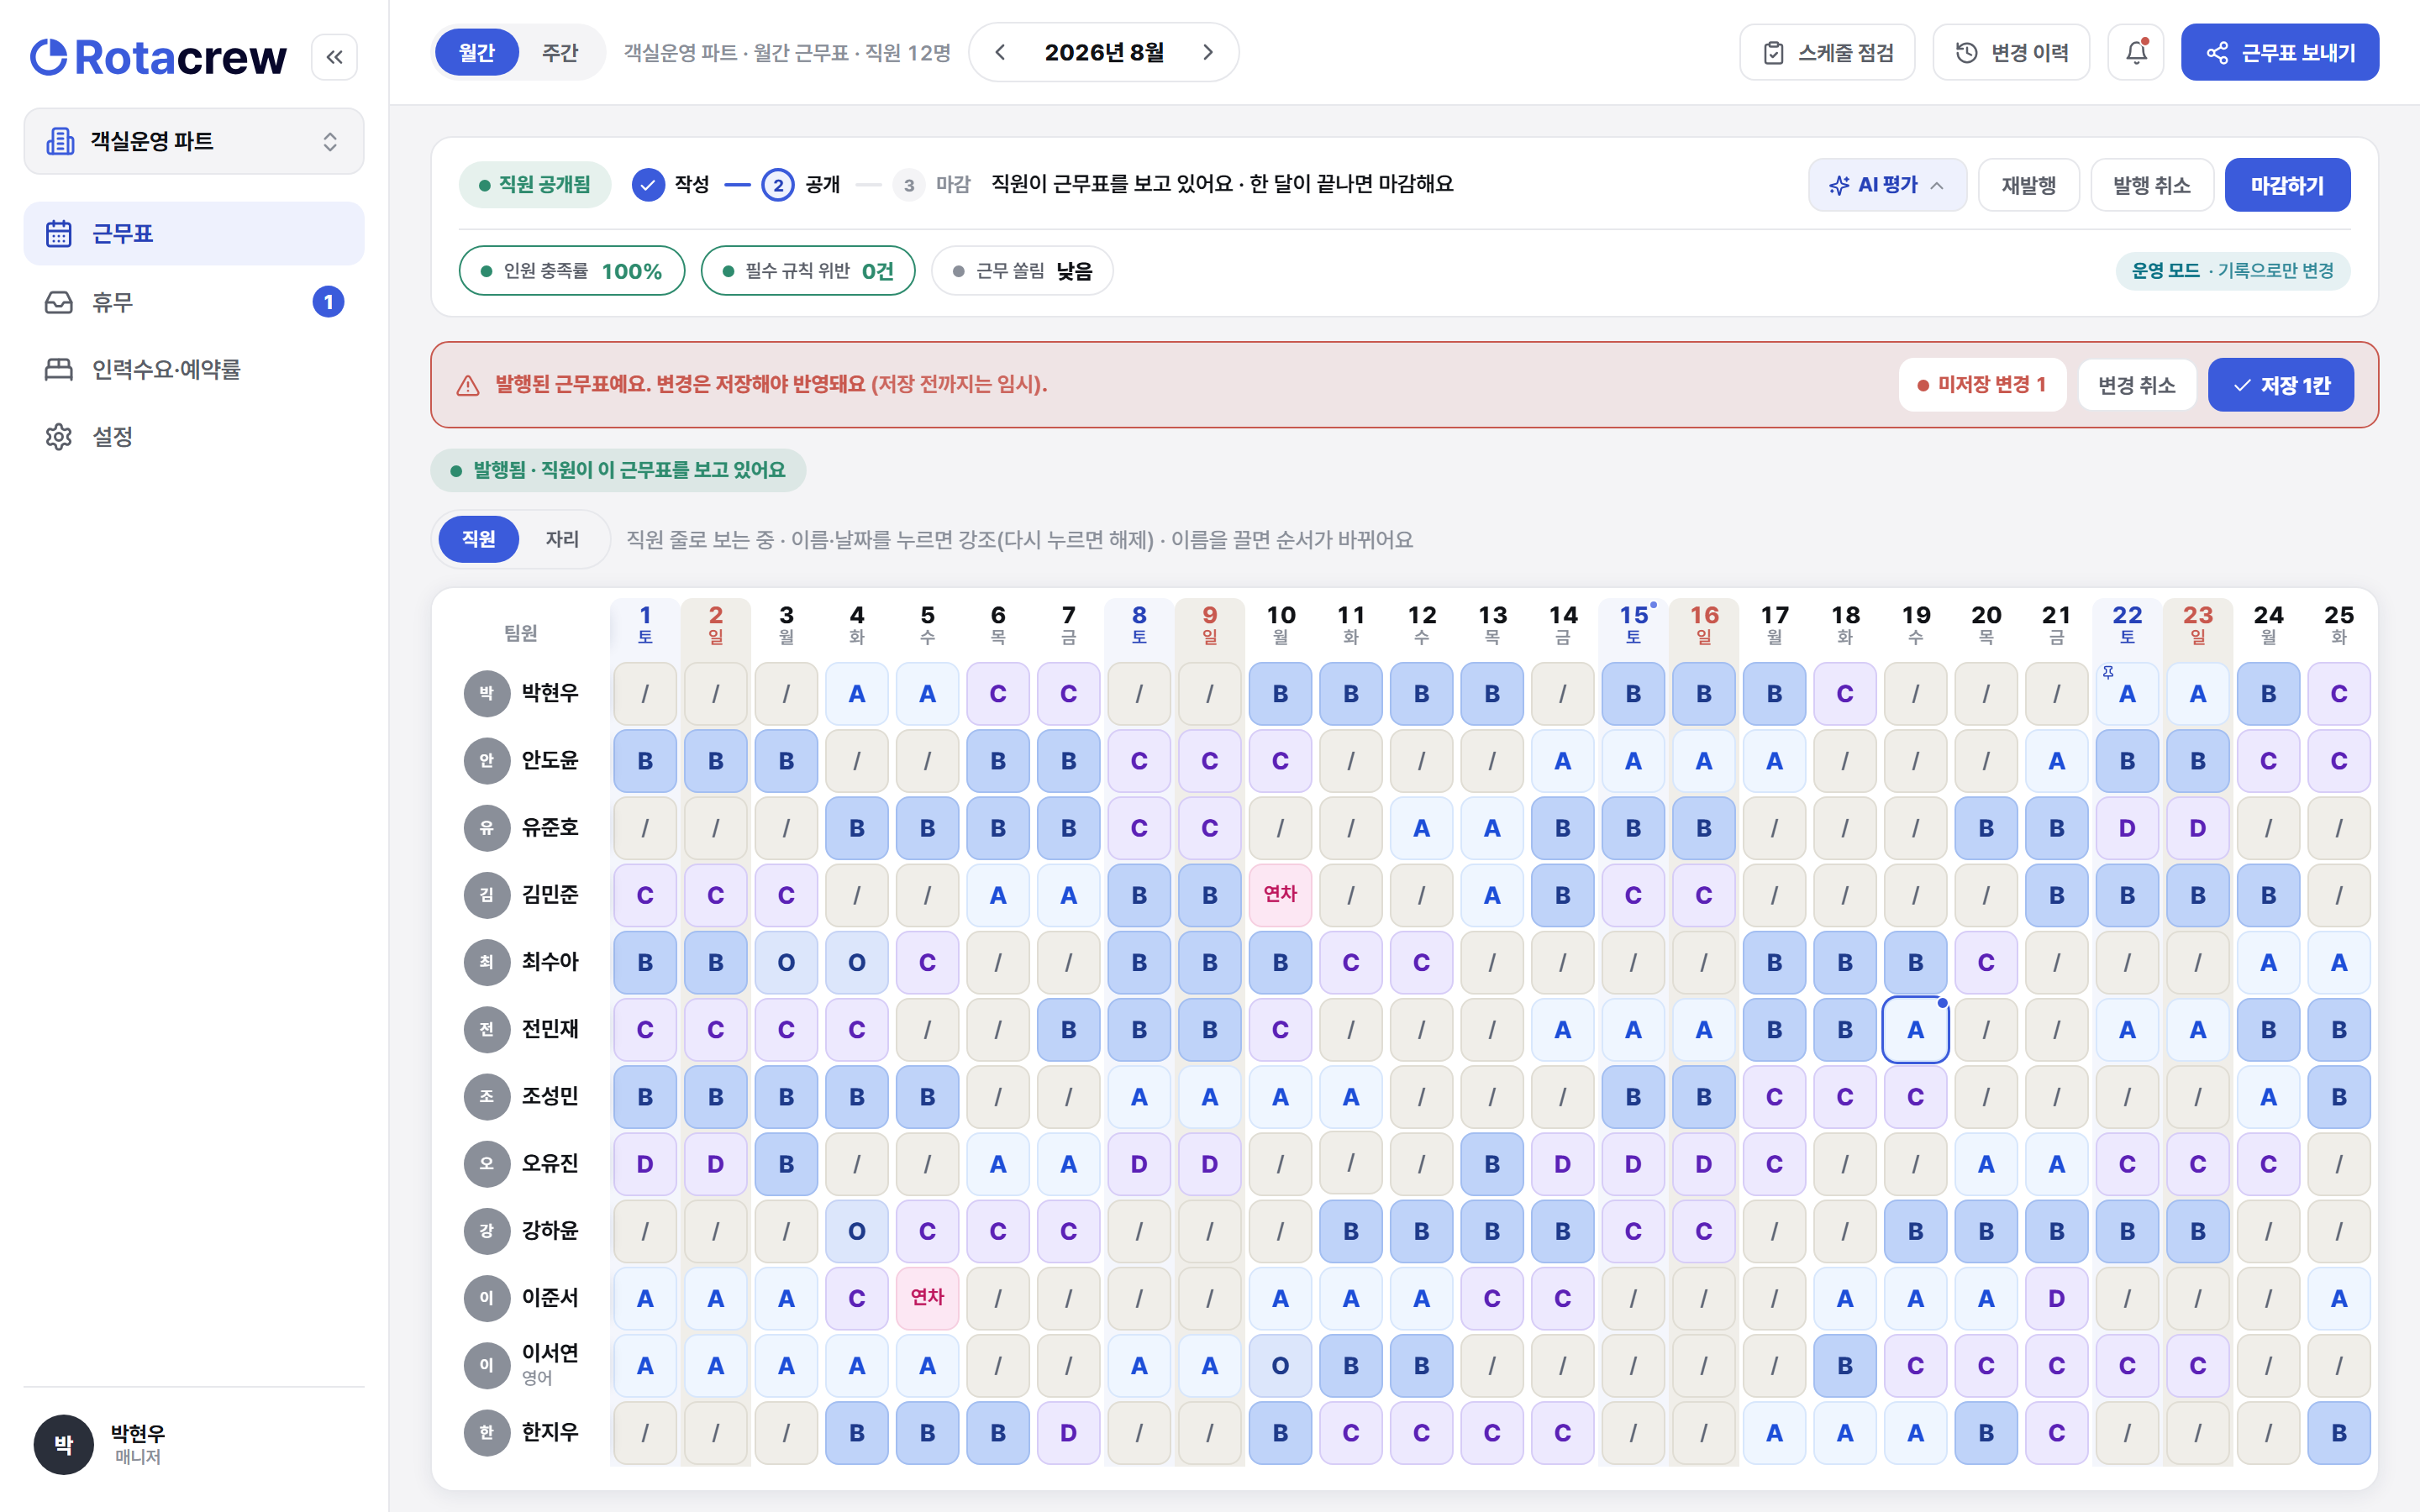Click the 운영 모드 badge
The height and width of the screenshot is (1512, 2420).
[2232, 271]
